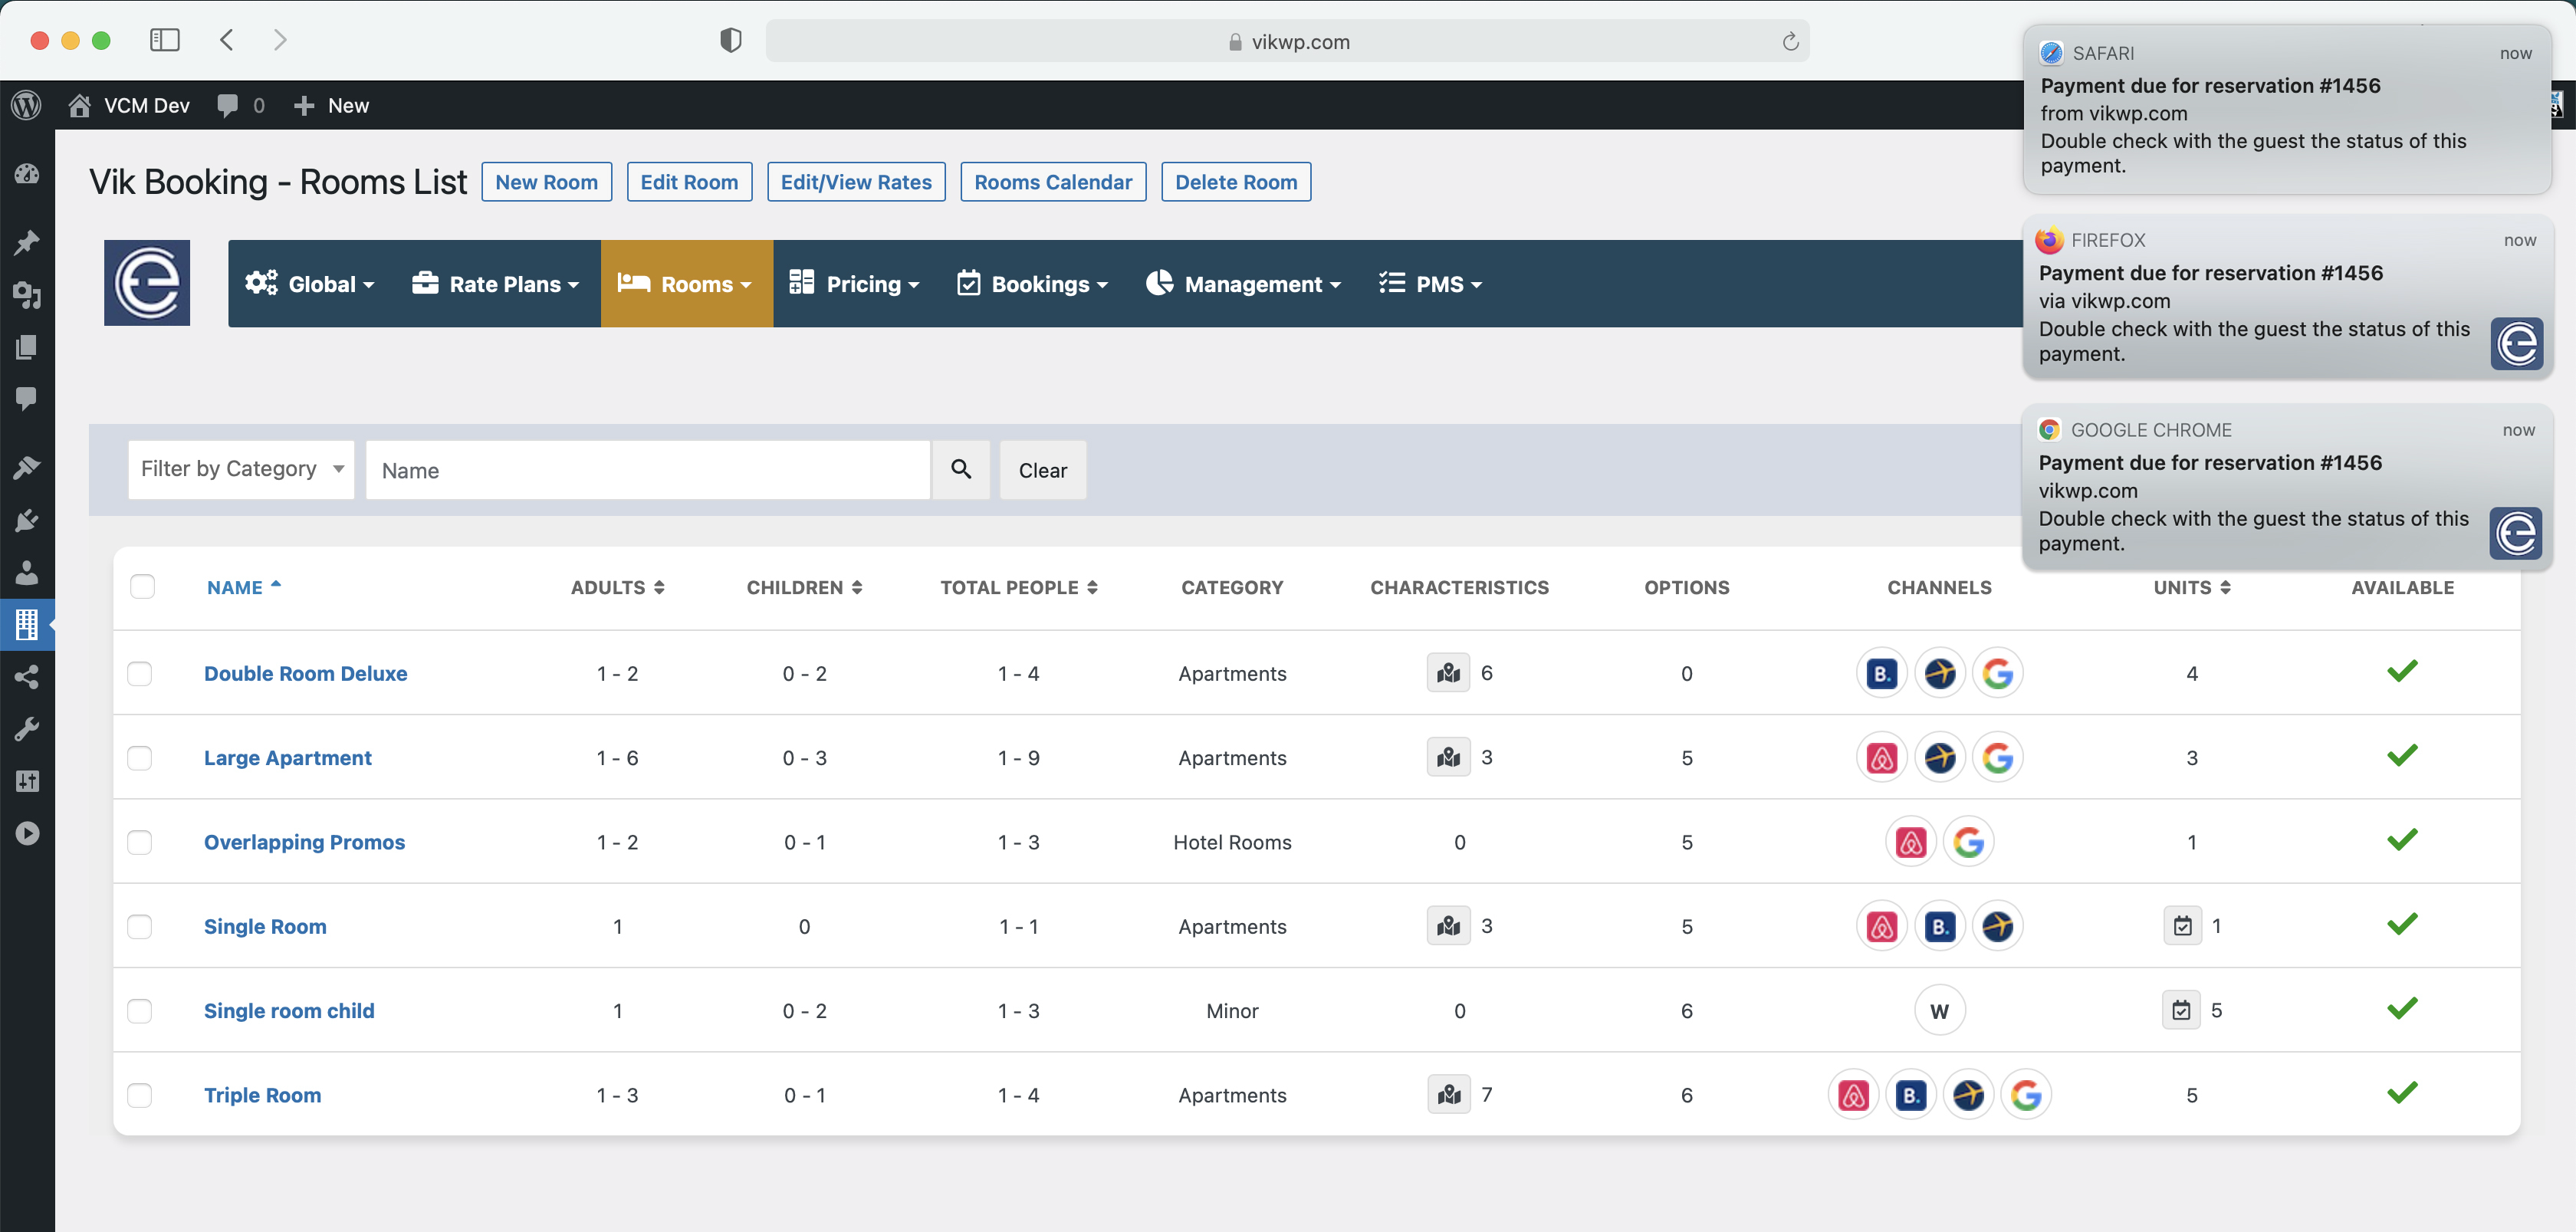Toggle checkbox for Double Room Deluxe row
Image resolution: width=2576 pixels, height=1232 pixels.
(x=140, y=672)
